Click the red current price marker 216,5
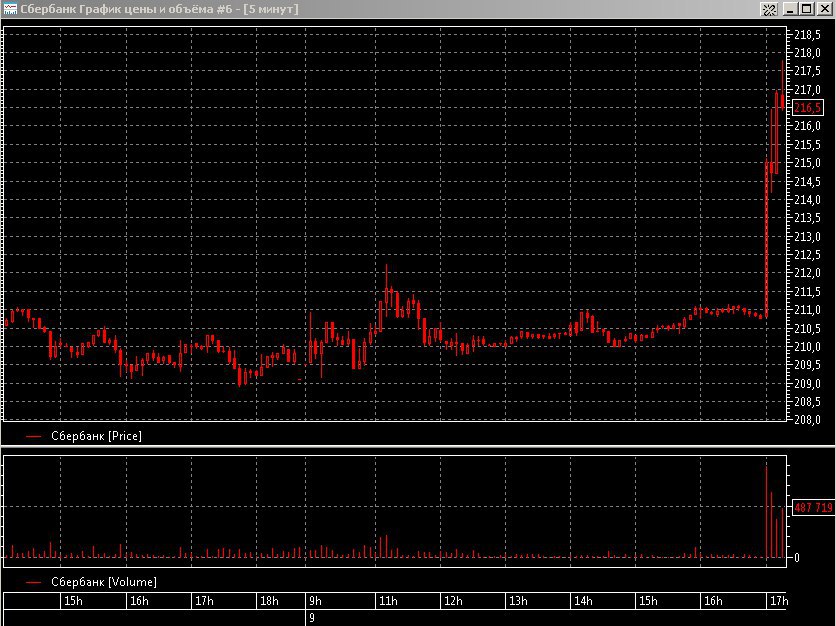 808,108
